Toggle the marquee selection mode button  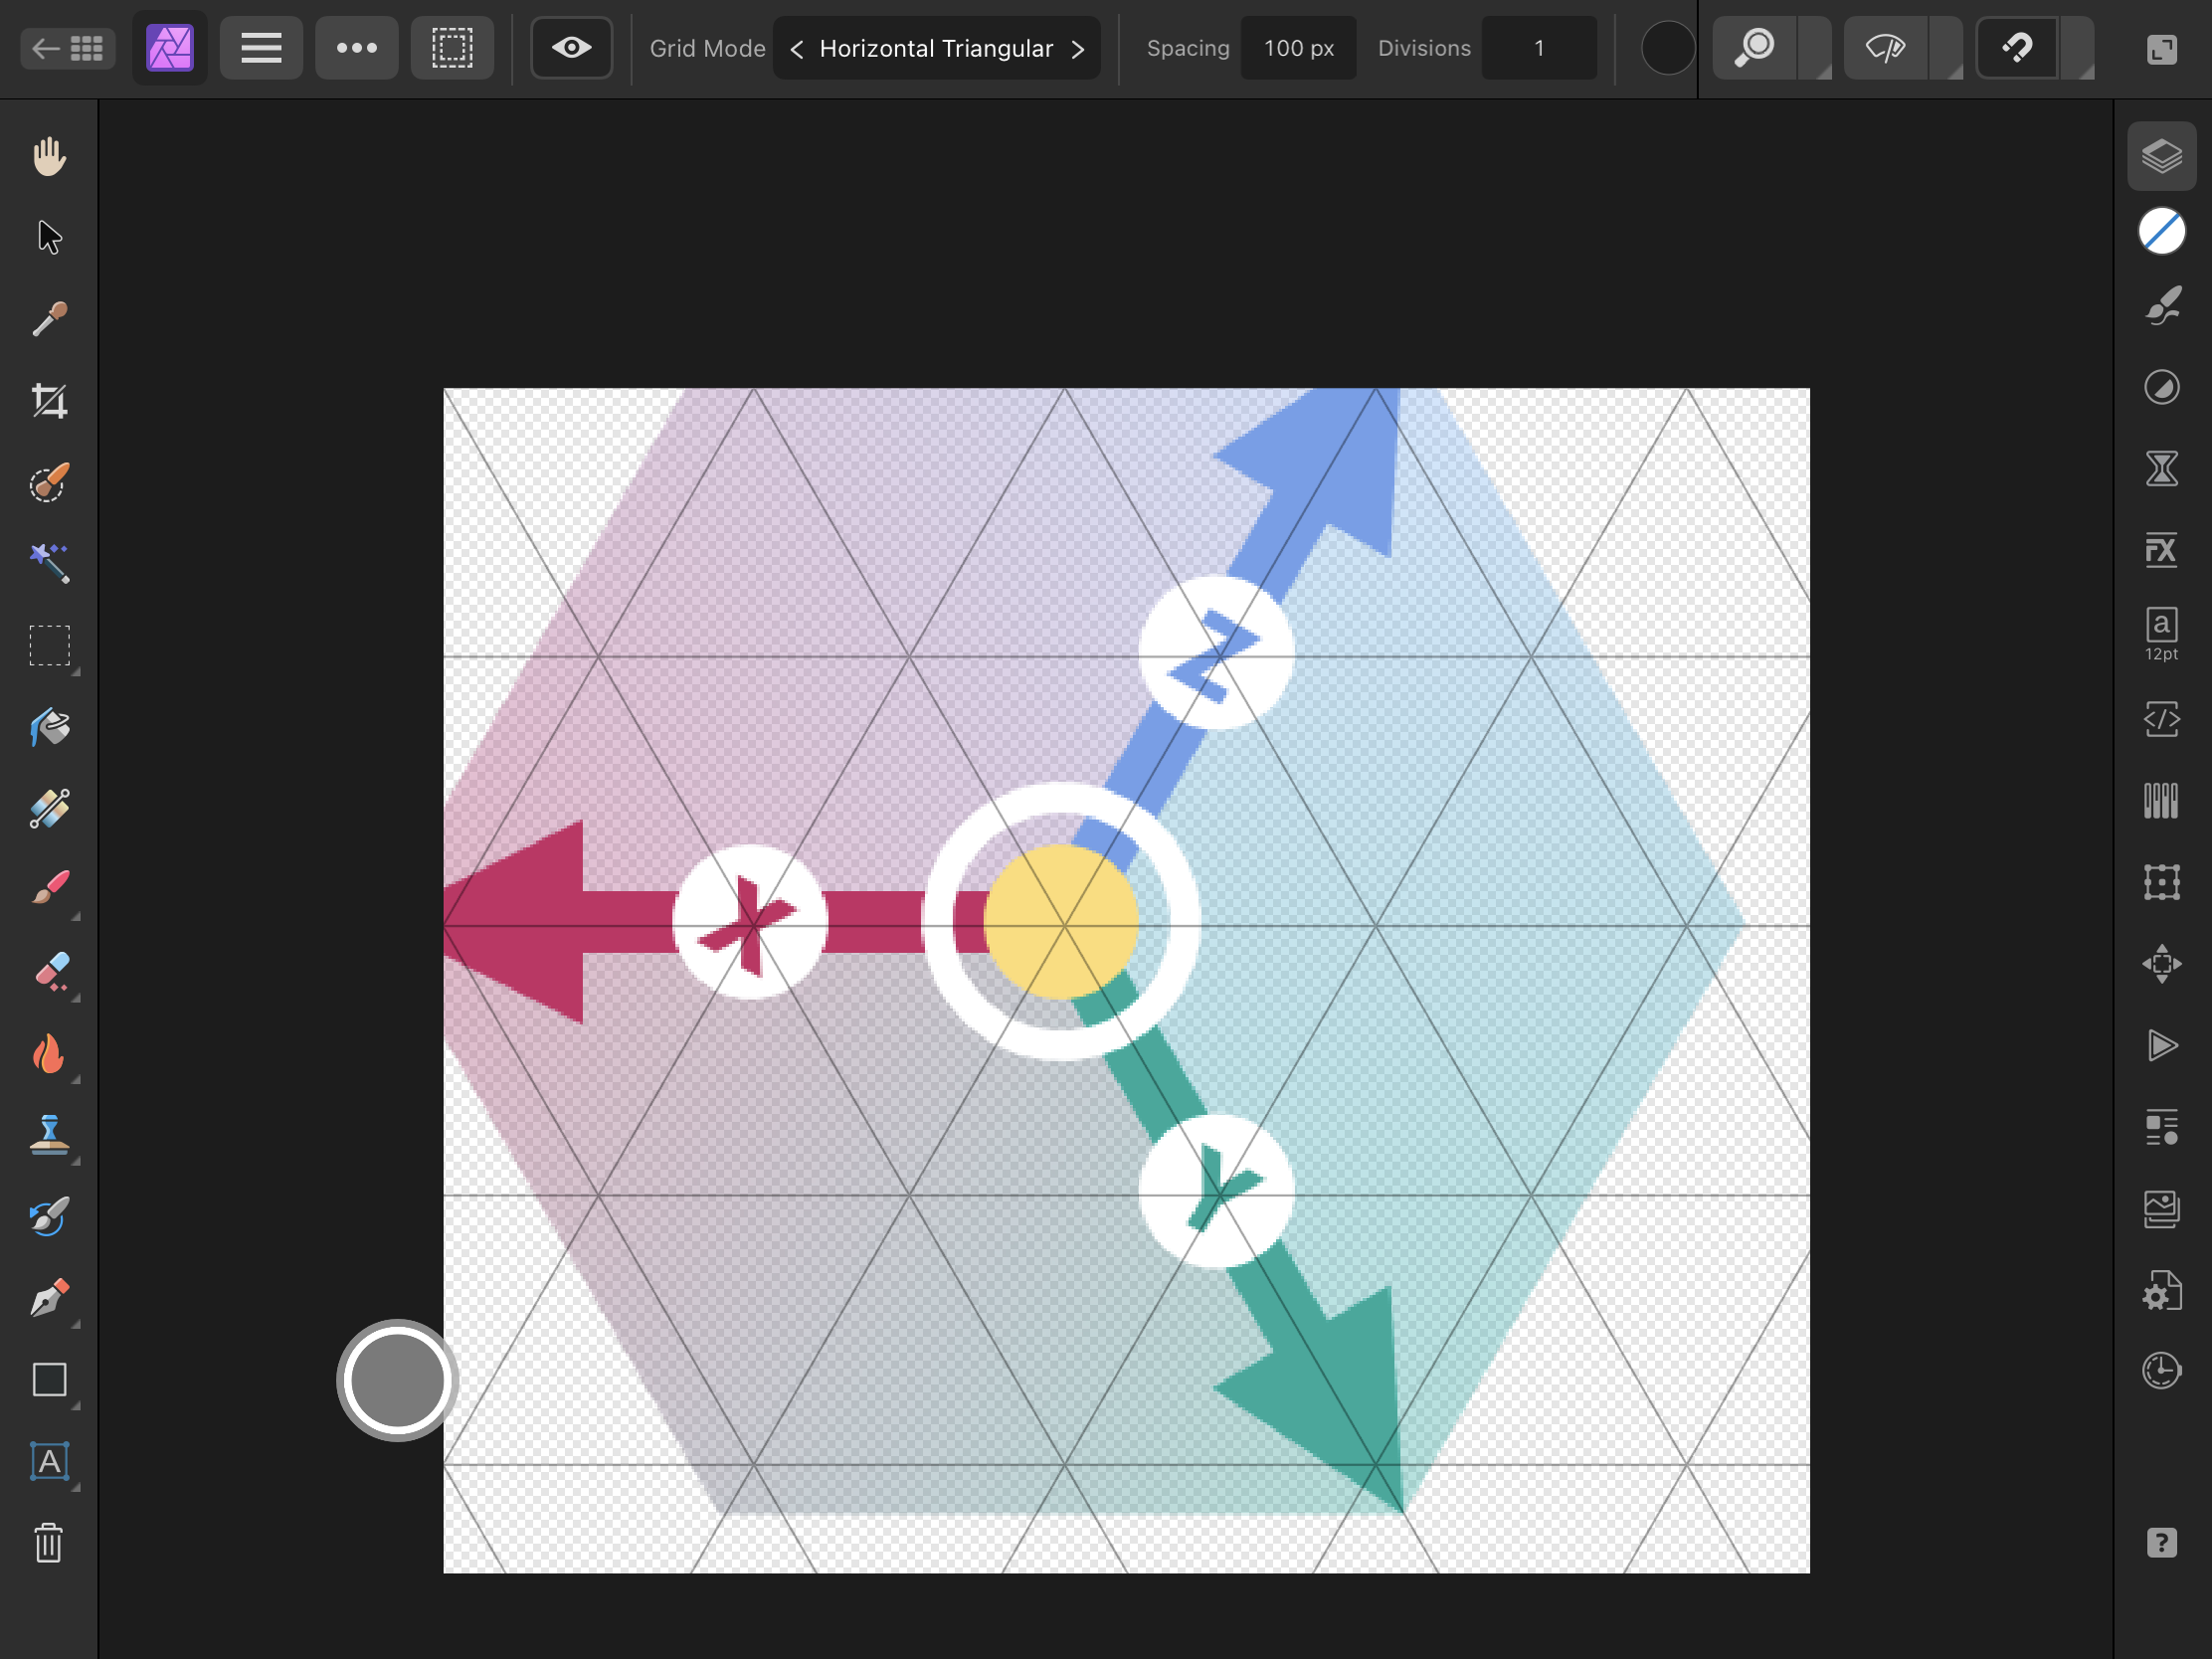click(x=452, y=47)
